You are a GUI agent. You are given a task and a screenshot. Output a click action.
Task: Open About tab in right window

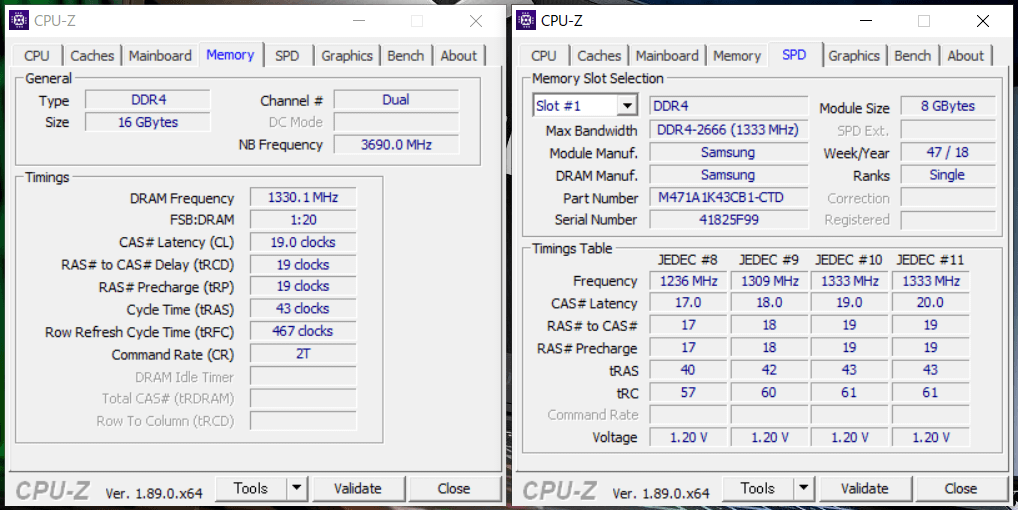(x=965, y=56)
